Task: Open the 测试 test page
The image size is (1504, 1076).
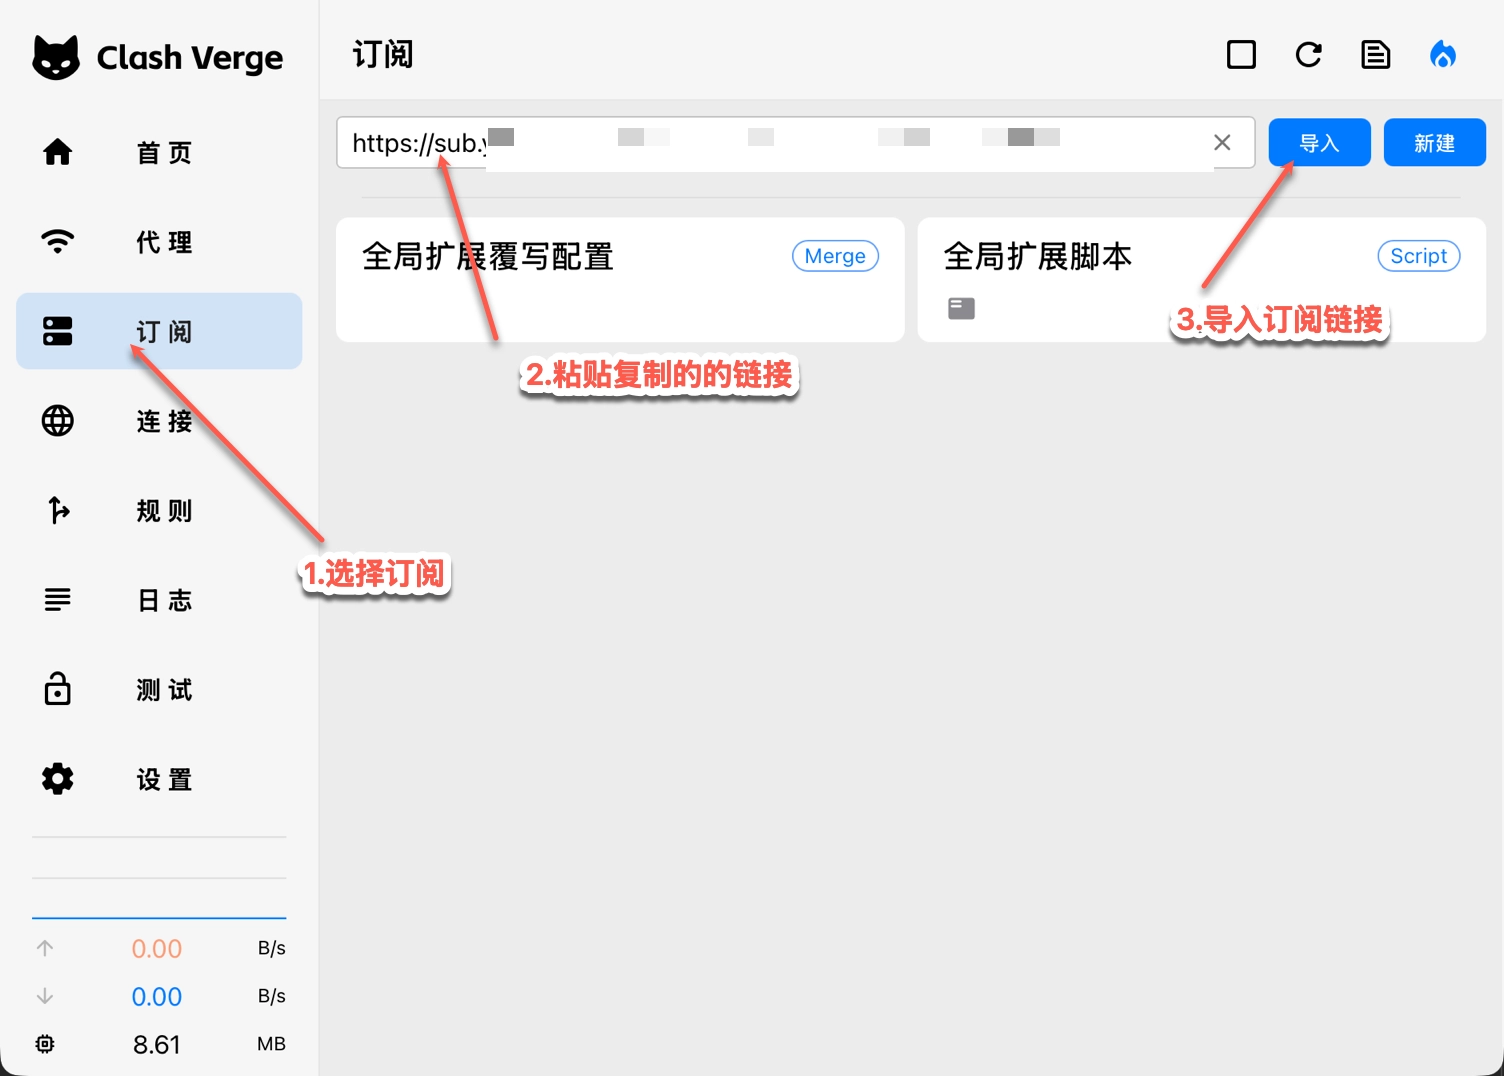Action: (159, 689)
